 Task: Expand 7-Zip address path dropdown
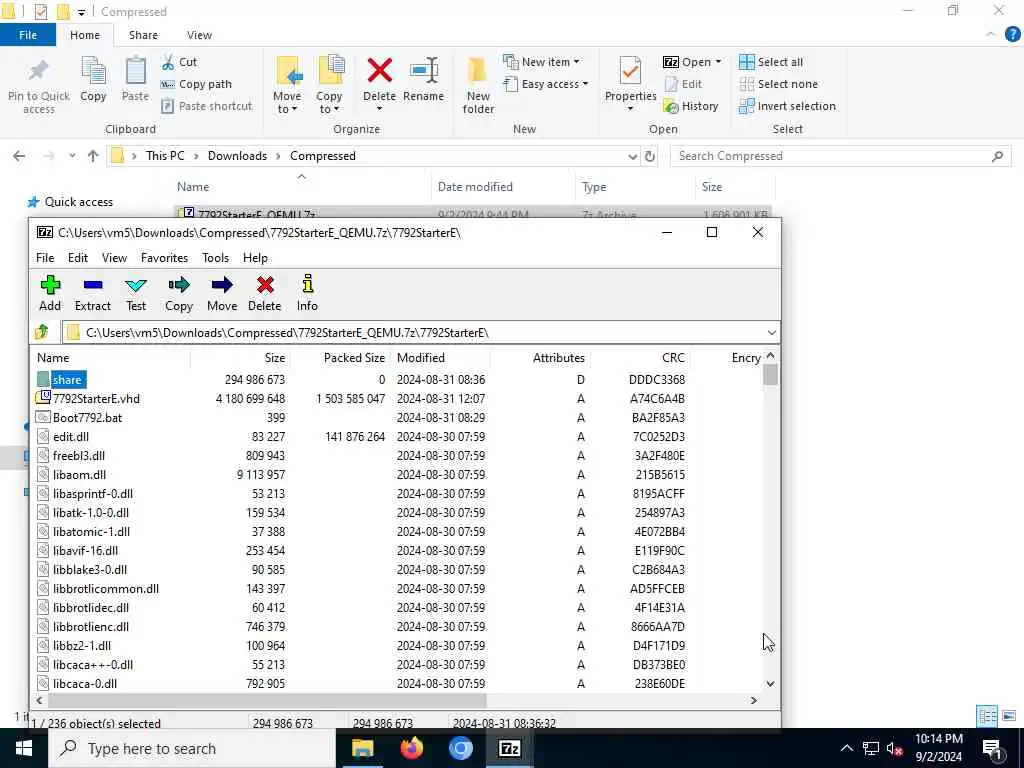click(x=771, y=332)
